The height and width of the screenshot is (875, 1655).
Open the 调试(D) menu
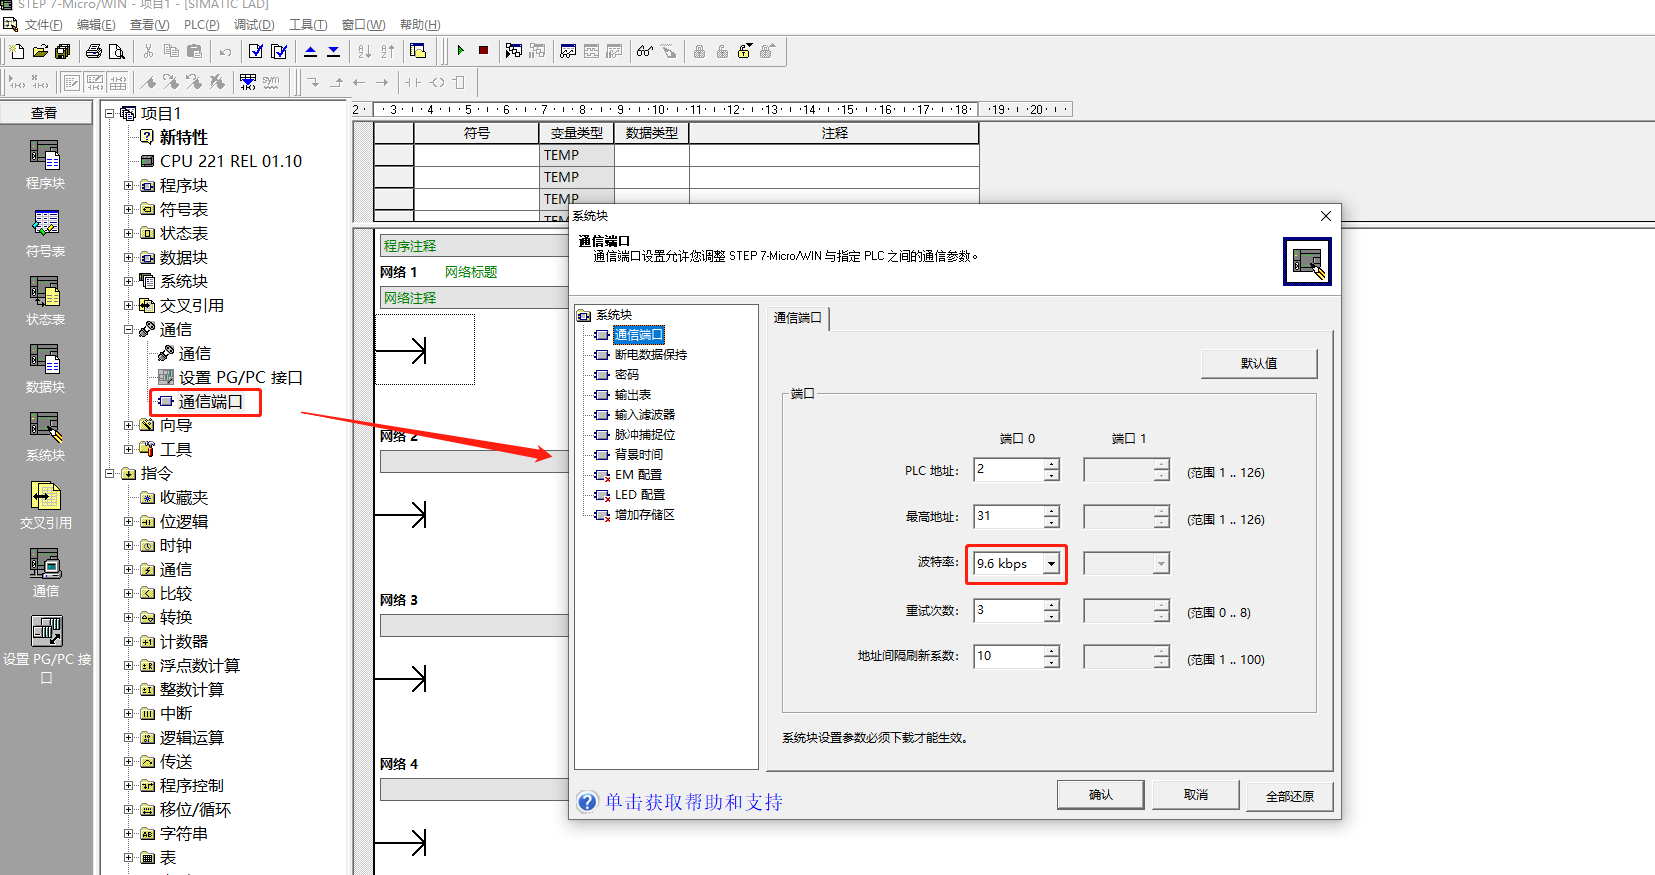tap(253, 24)
